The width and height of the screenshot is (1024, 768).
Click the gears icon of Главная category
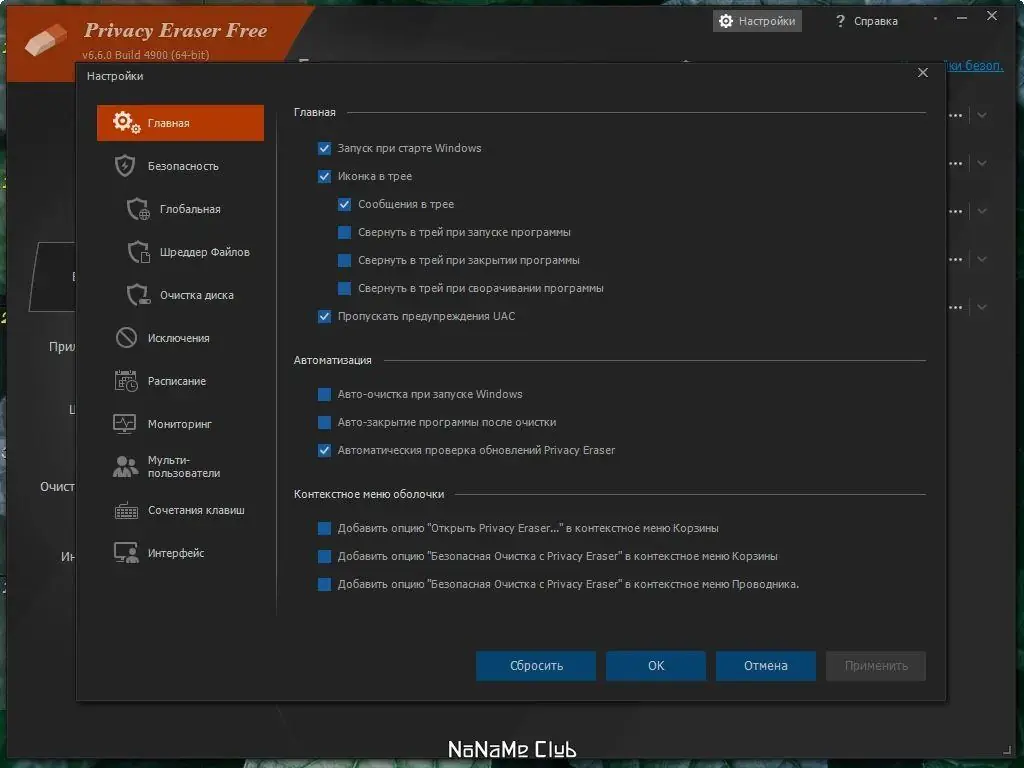[126, 122]
